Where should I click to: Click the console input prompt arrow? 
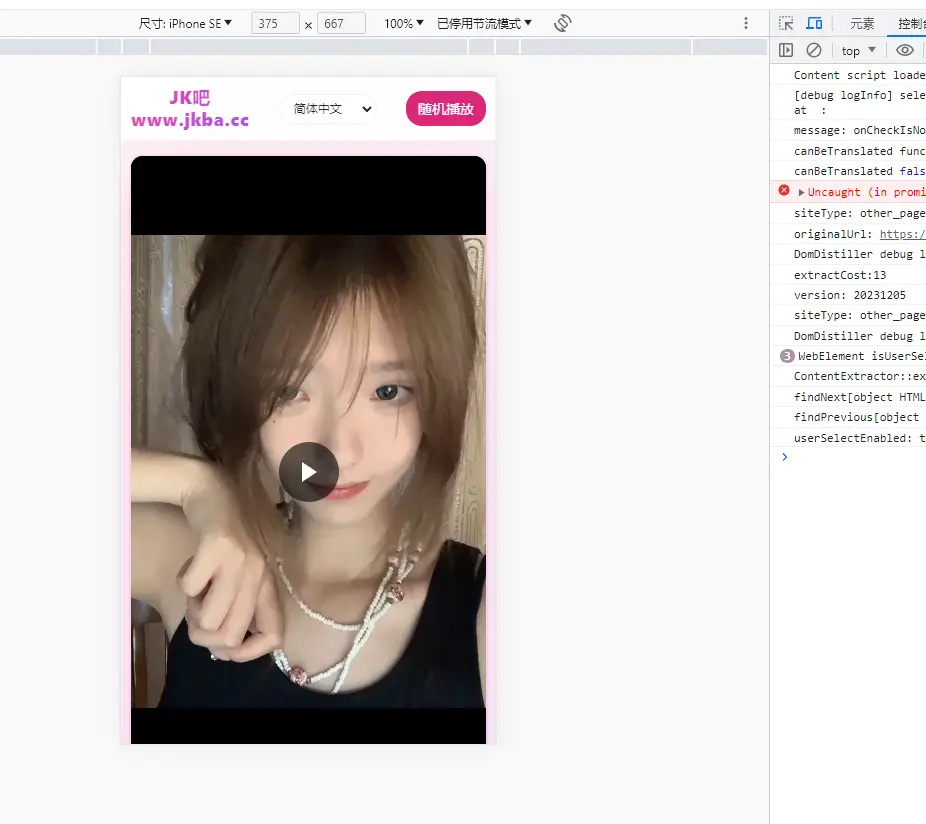[784, 457]
